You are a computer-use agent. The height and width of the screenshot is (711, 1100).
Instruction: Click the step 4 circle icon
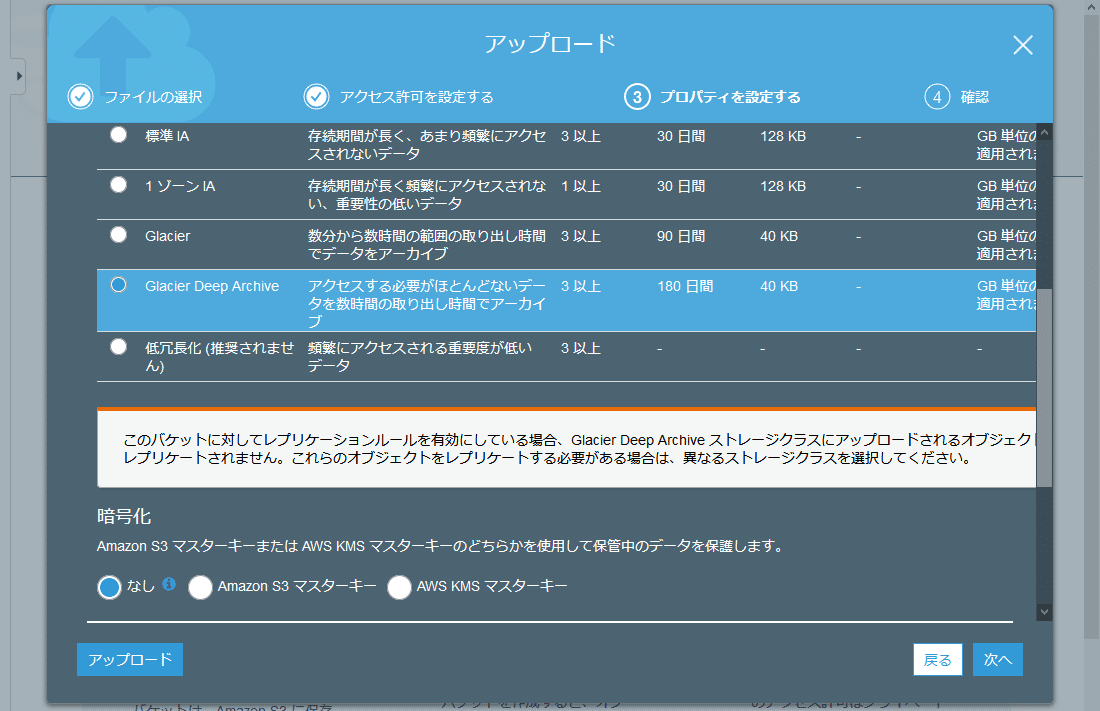tap(937, 96)
